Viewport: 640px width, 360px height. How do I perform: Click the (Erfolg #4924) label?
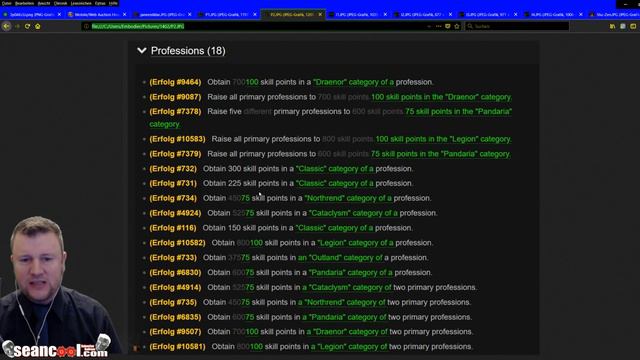pyautogui.click(x=175, y=213)
